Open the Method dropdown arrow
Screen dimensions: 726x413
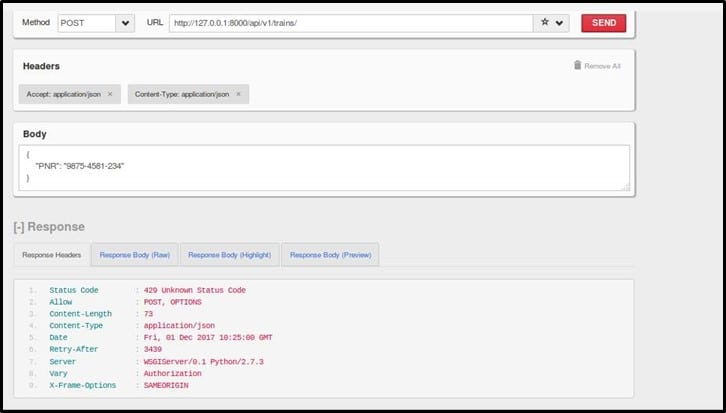point(125,22)
